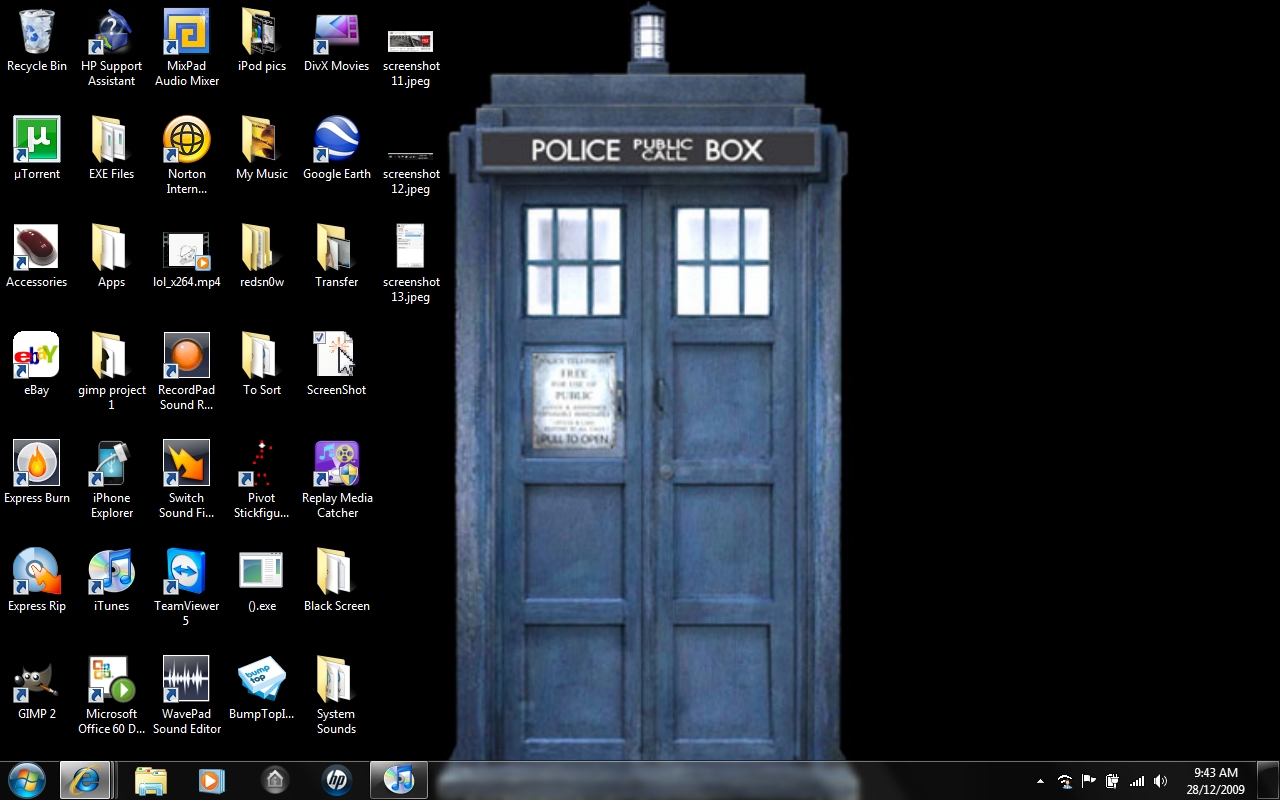
Task: Select the WavePad Sound Editor shortcut
Action: 186,680
